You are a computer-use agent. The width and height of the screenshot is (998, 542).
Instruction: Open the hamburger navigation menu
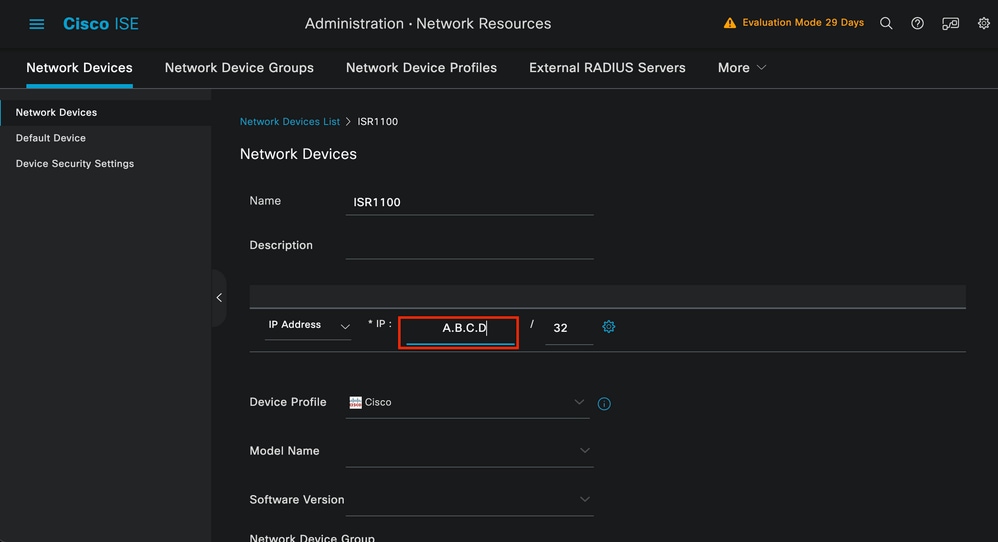tap(36, 24)
